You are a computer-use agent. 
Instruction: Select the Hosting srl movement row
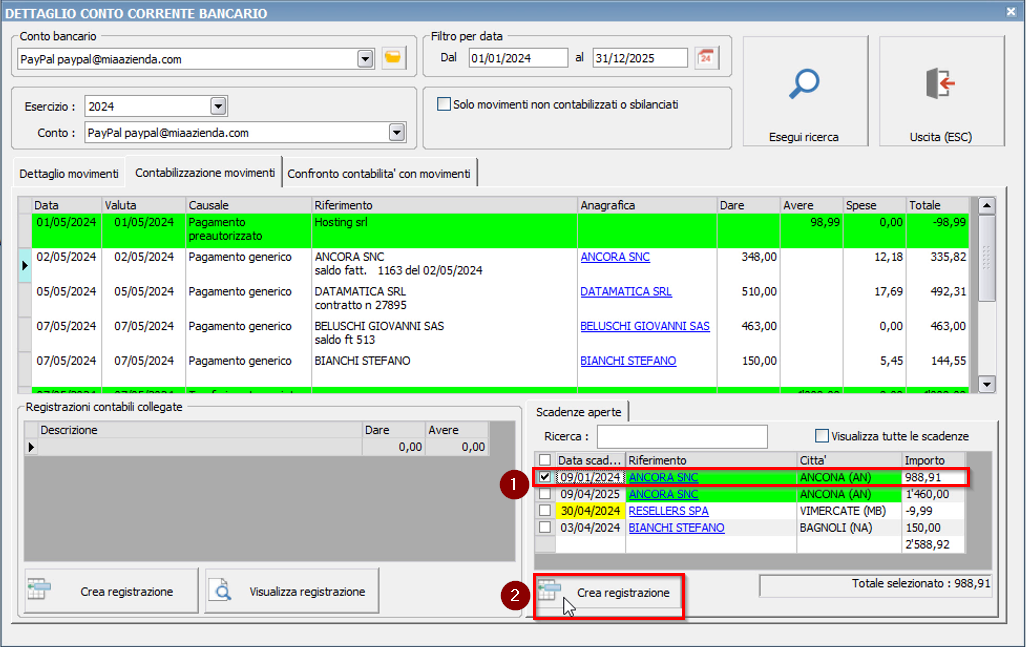(x=501, y=230)
